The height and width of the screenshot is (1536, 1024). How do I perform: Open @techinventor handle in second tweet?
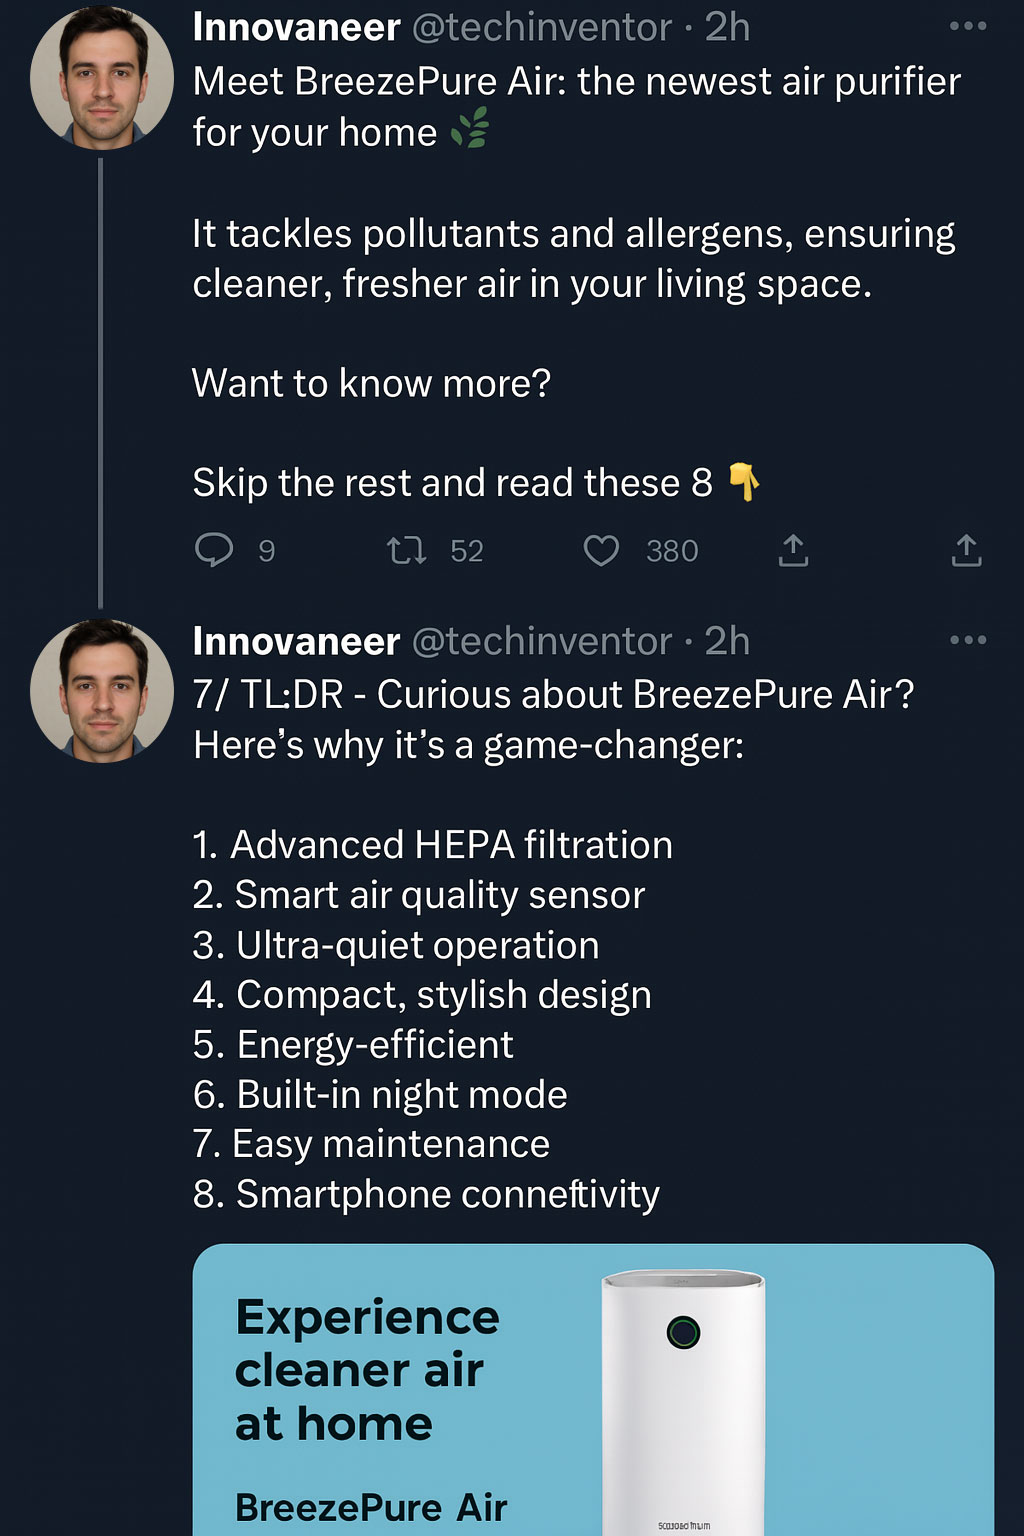[542, 641]
